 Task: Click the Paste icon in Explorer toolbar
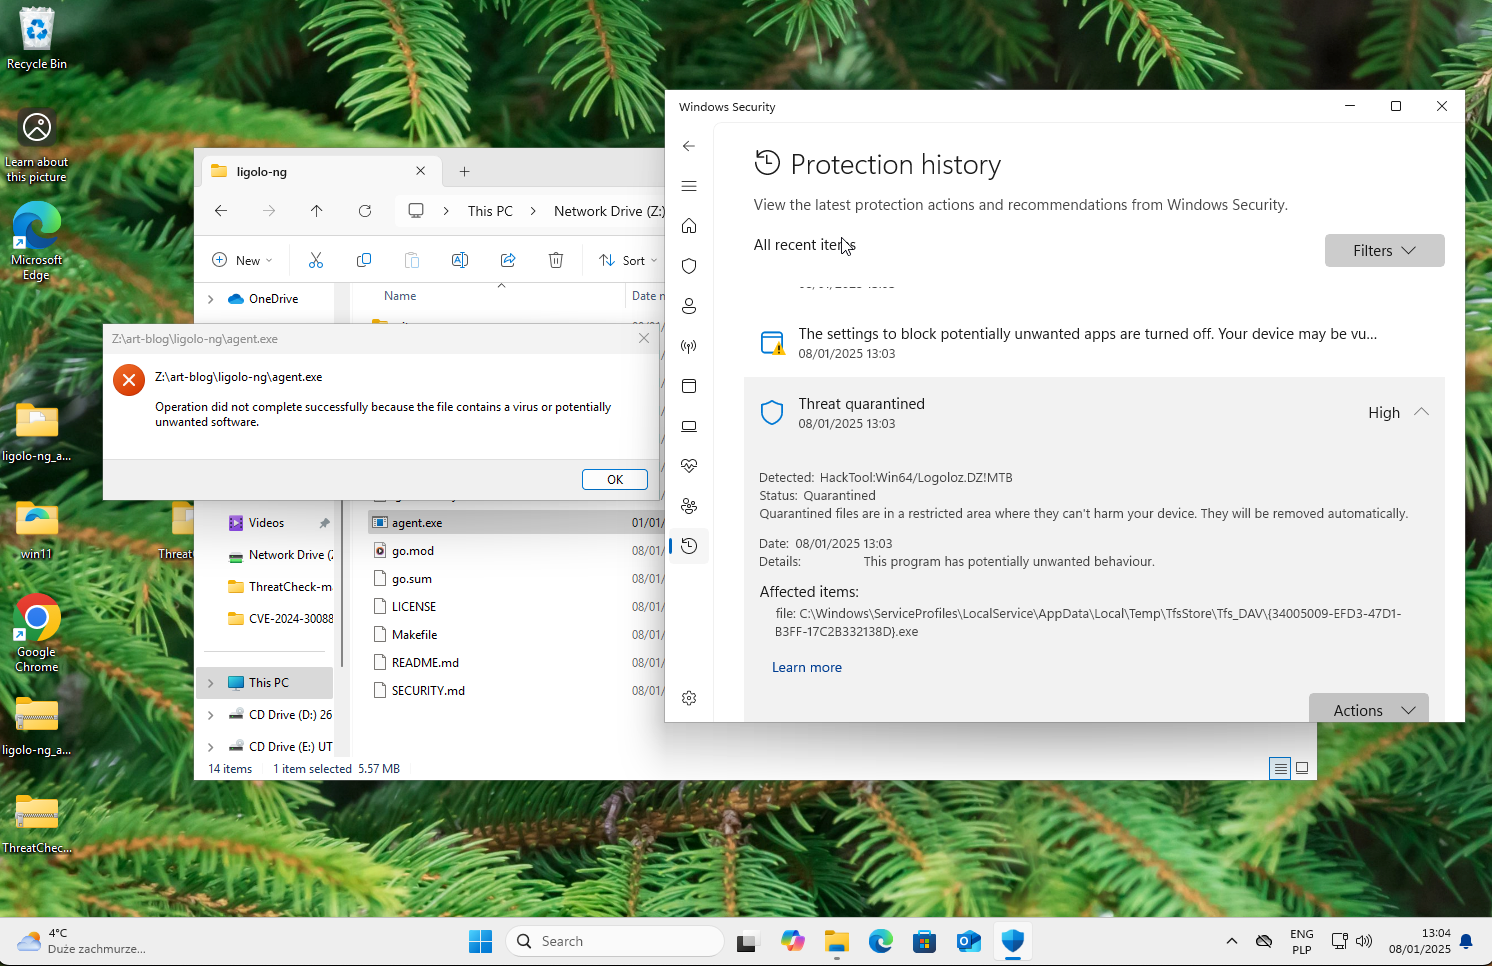412,260
